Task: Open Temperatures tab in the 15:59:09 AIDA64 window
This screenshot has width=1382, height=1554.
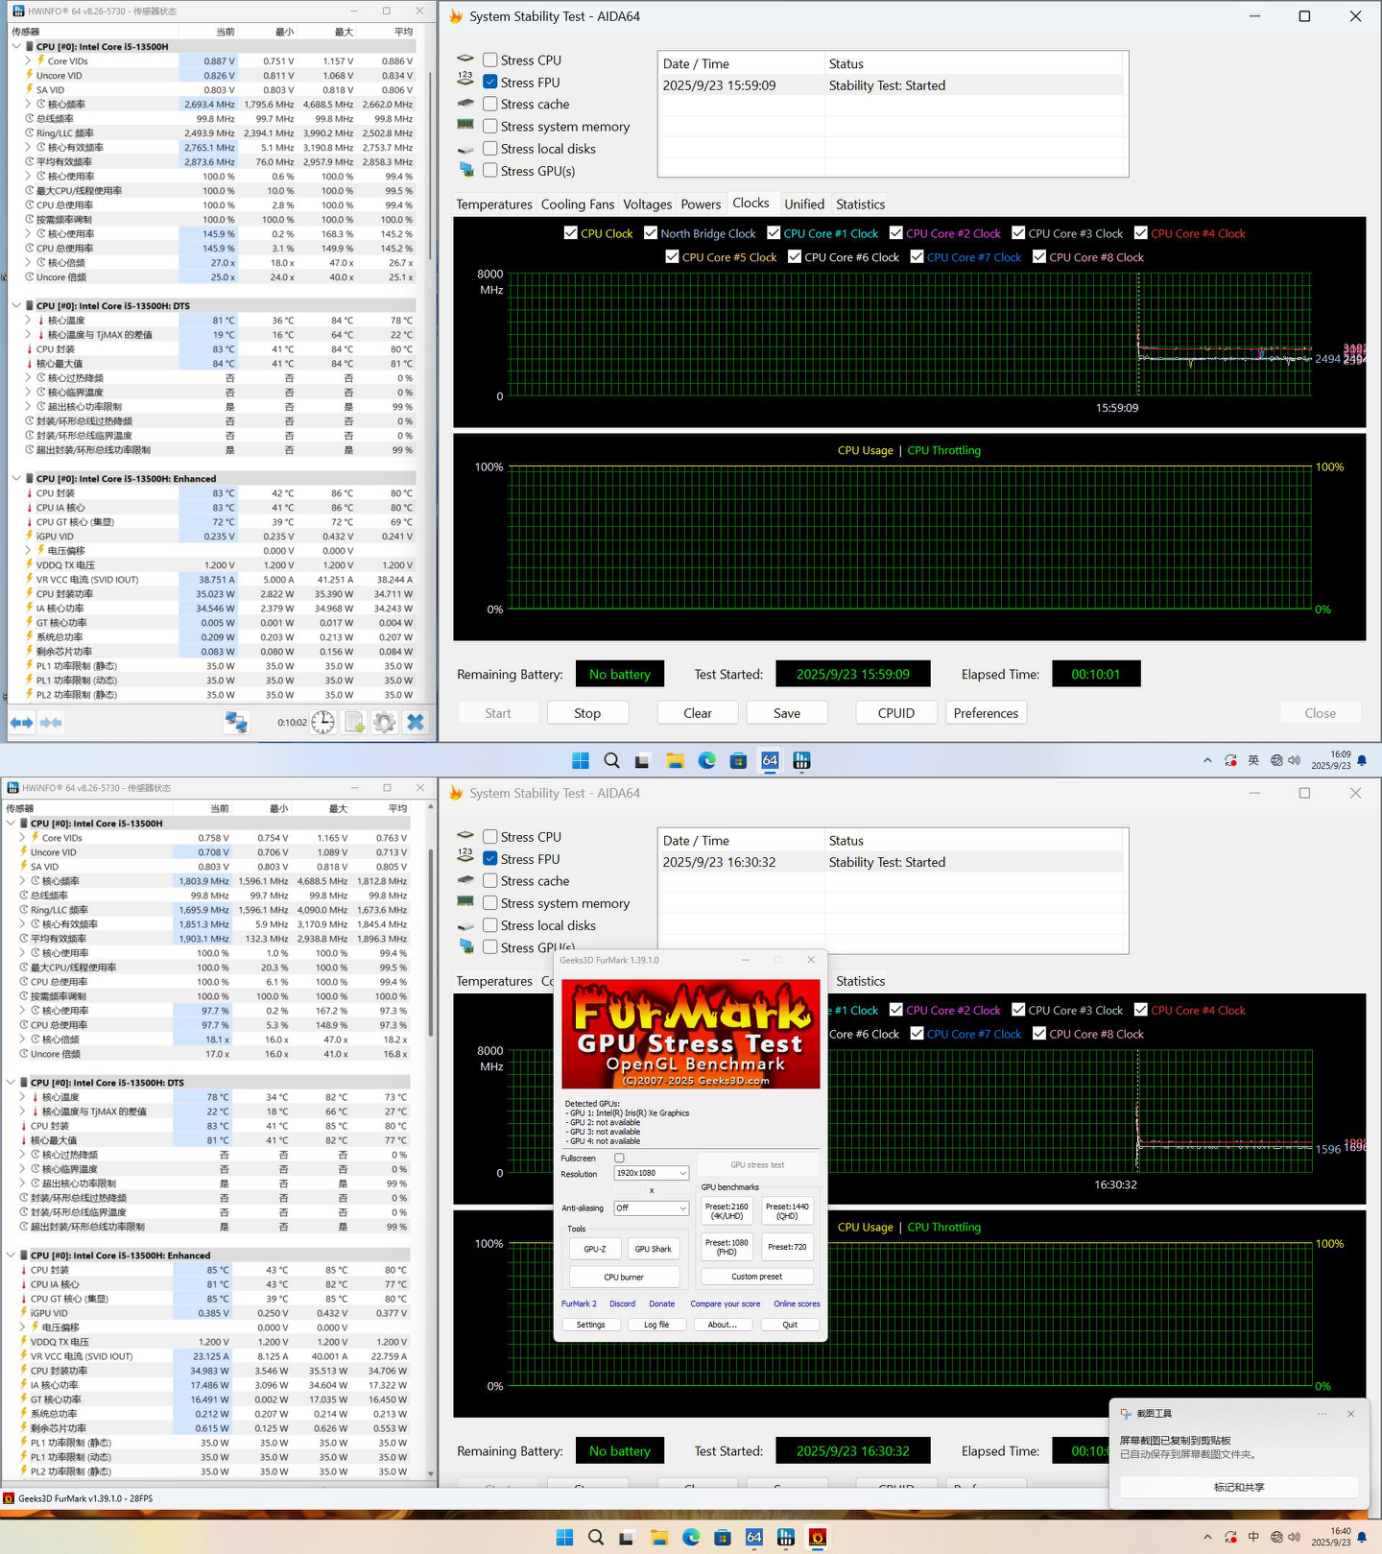Action: (494, 204)
